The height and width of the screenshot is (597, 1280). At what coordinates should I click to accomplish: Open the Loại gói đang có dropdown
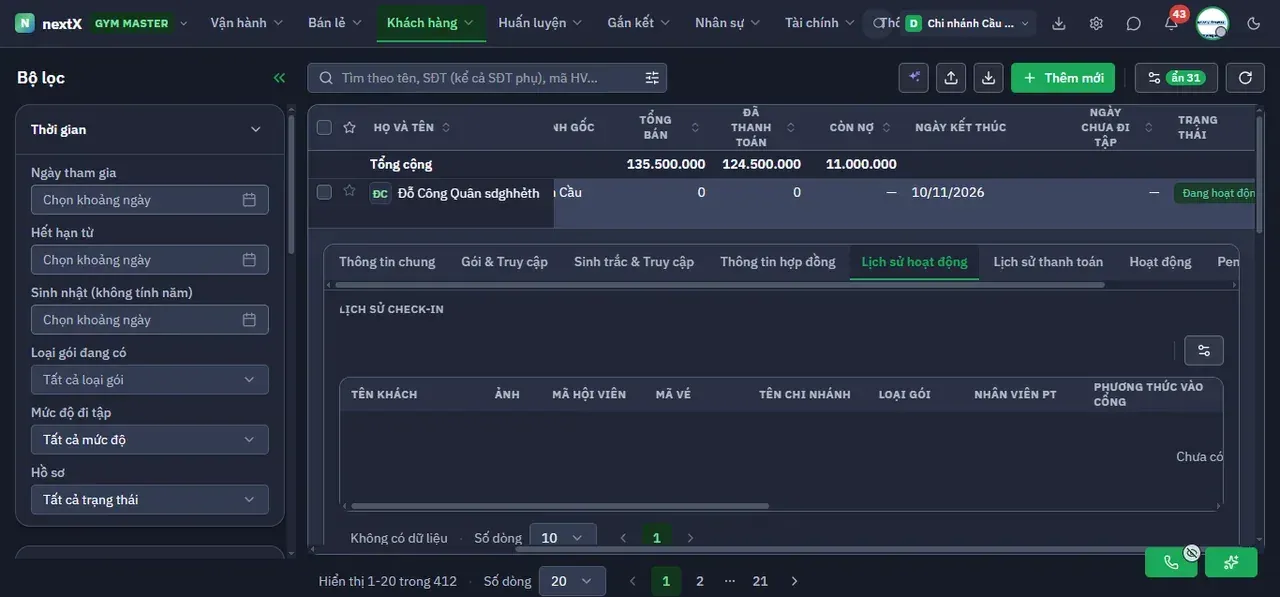[150, 380]
